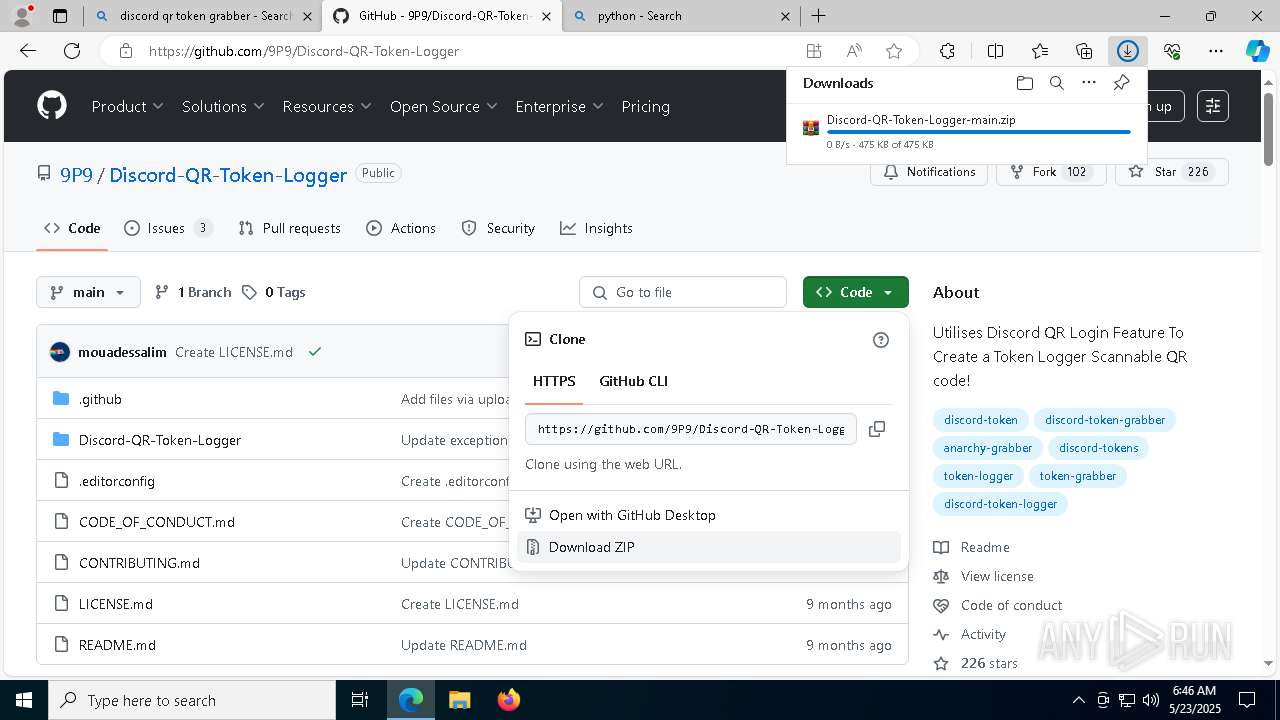Viewport: 1280px width, 720px height.
Task: Open Pricing link in header
Action: [645, 106]
